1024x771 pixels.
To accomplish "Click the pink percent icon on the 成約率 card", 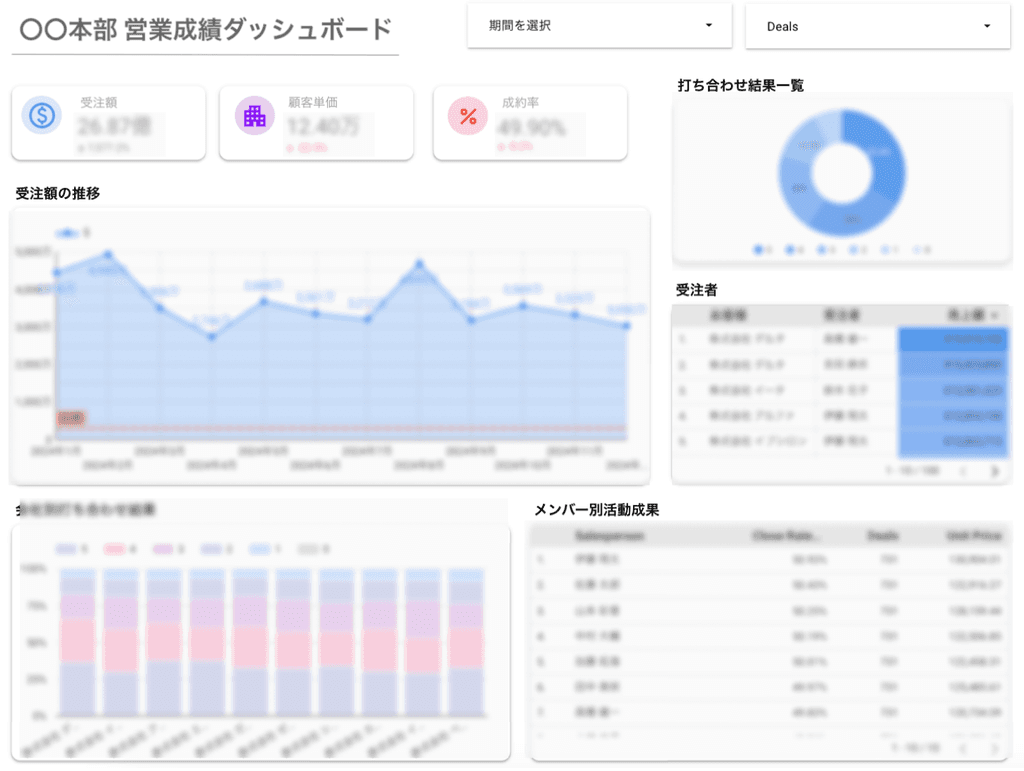I will point(466,115).
